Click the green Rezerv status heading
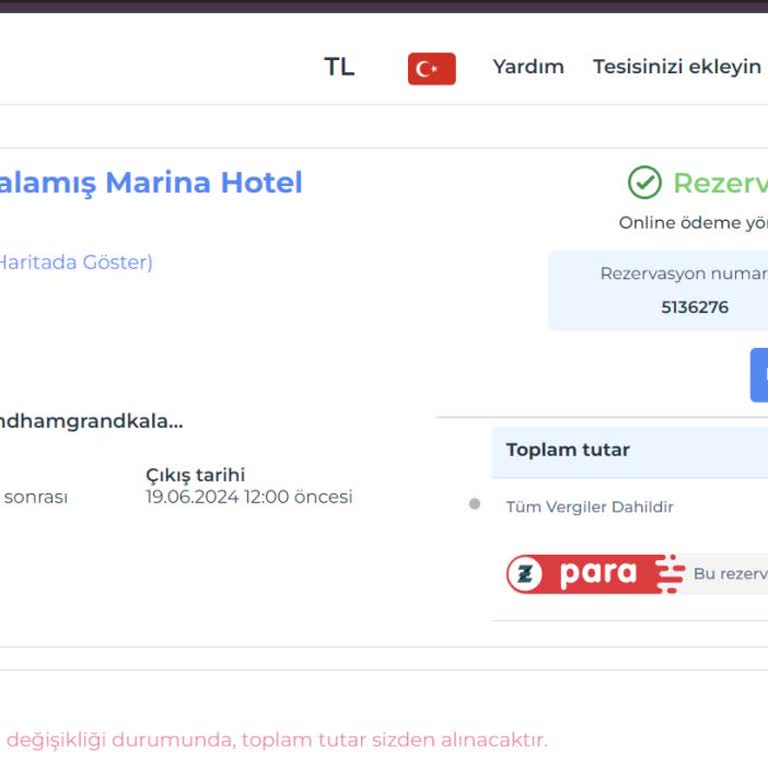This screenshot has width=768, height=768. coord(720,183)
